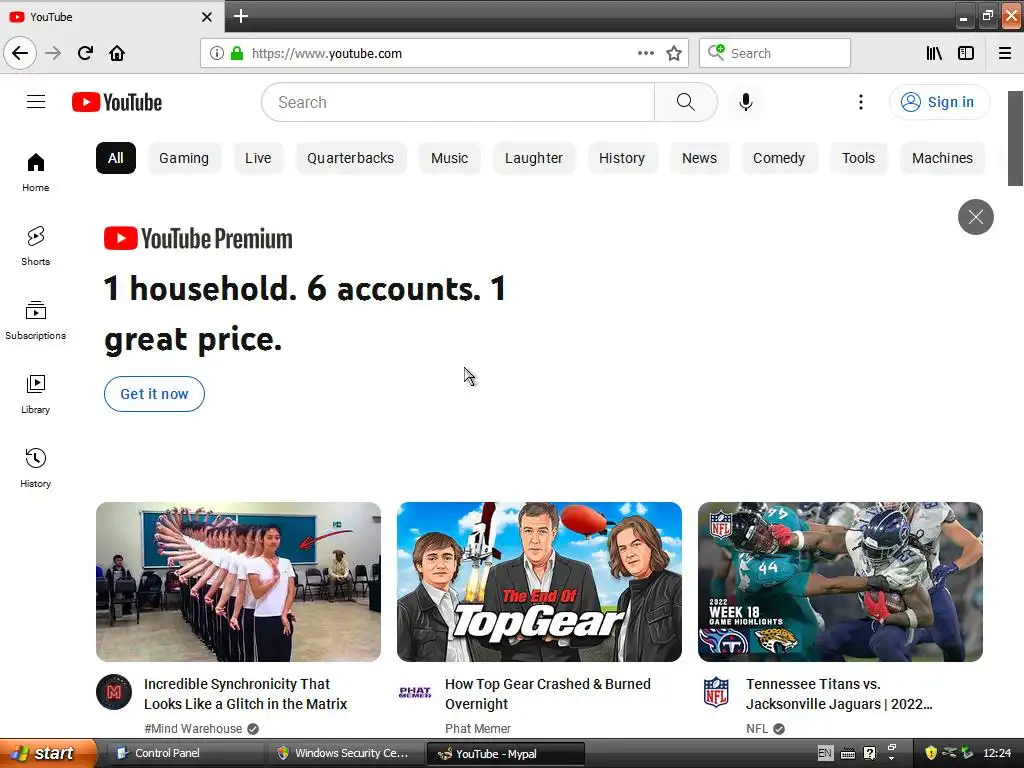The width and height of the screenshot is (1024, 768).
Task: Click the Sign in button
Action: click(x=939, y=102)
